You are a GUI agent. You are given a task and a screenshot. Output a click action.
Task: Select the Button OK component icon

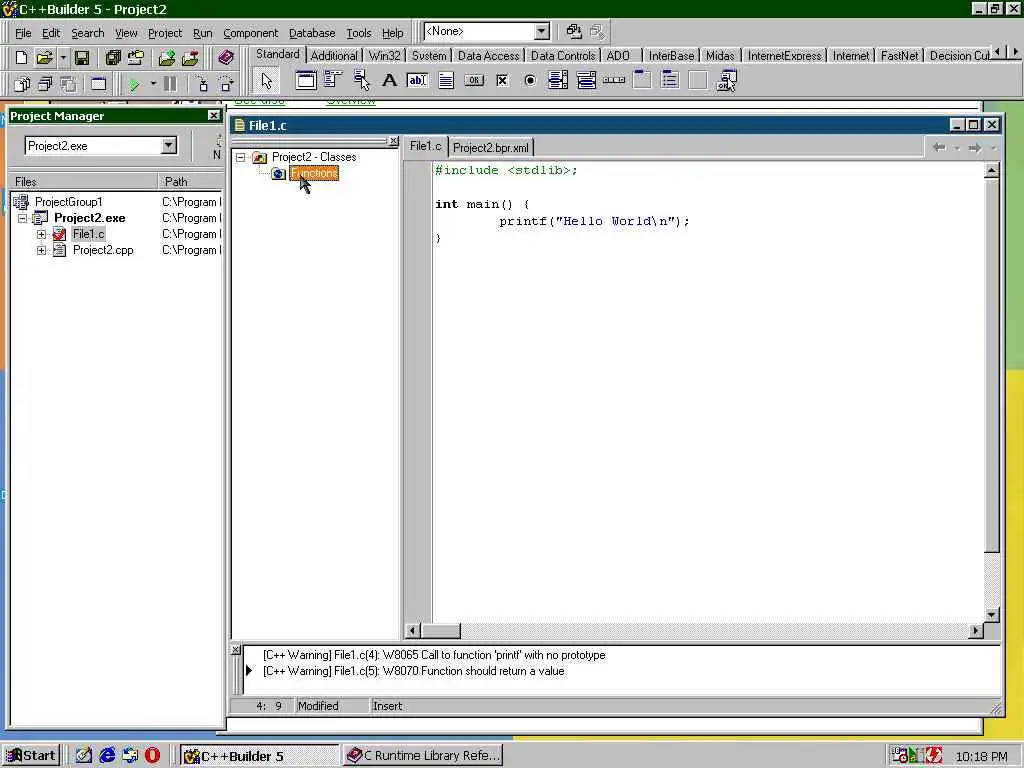tap(474, 80)
